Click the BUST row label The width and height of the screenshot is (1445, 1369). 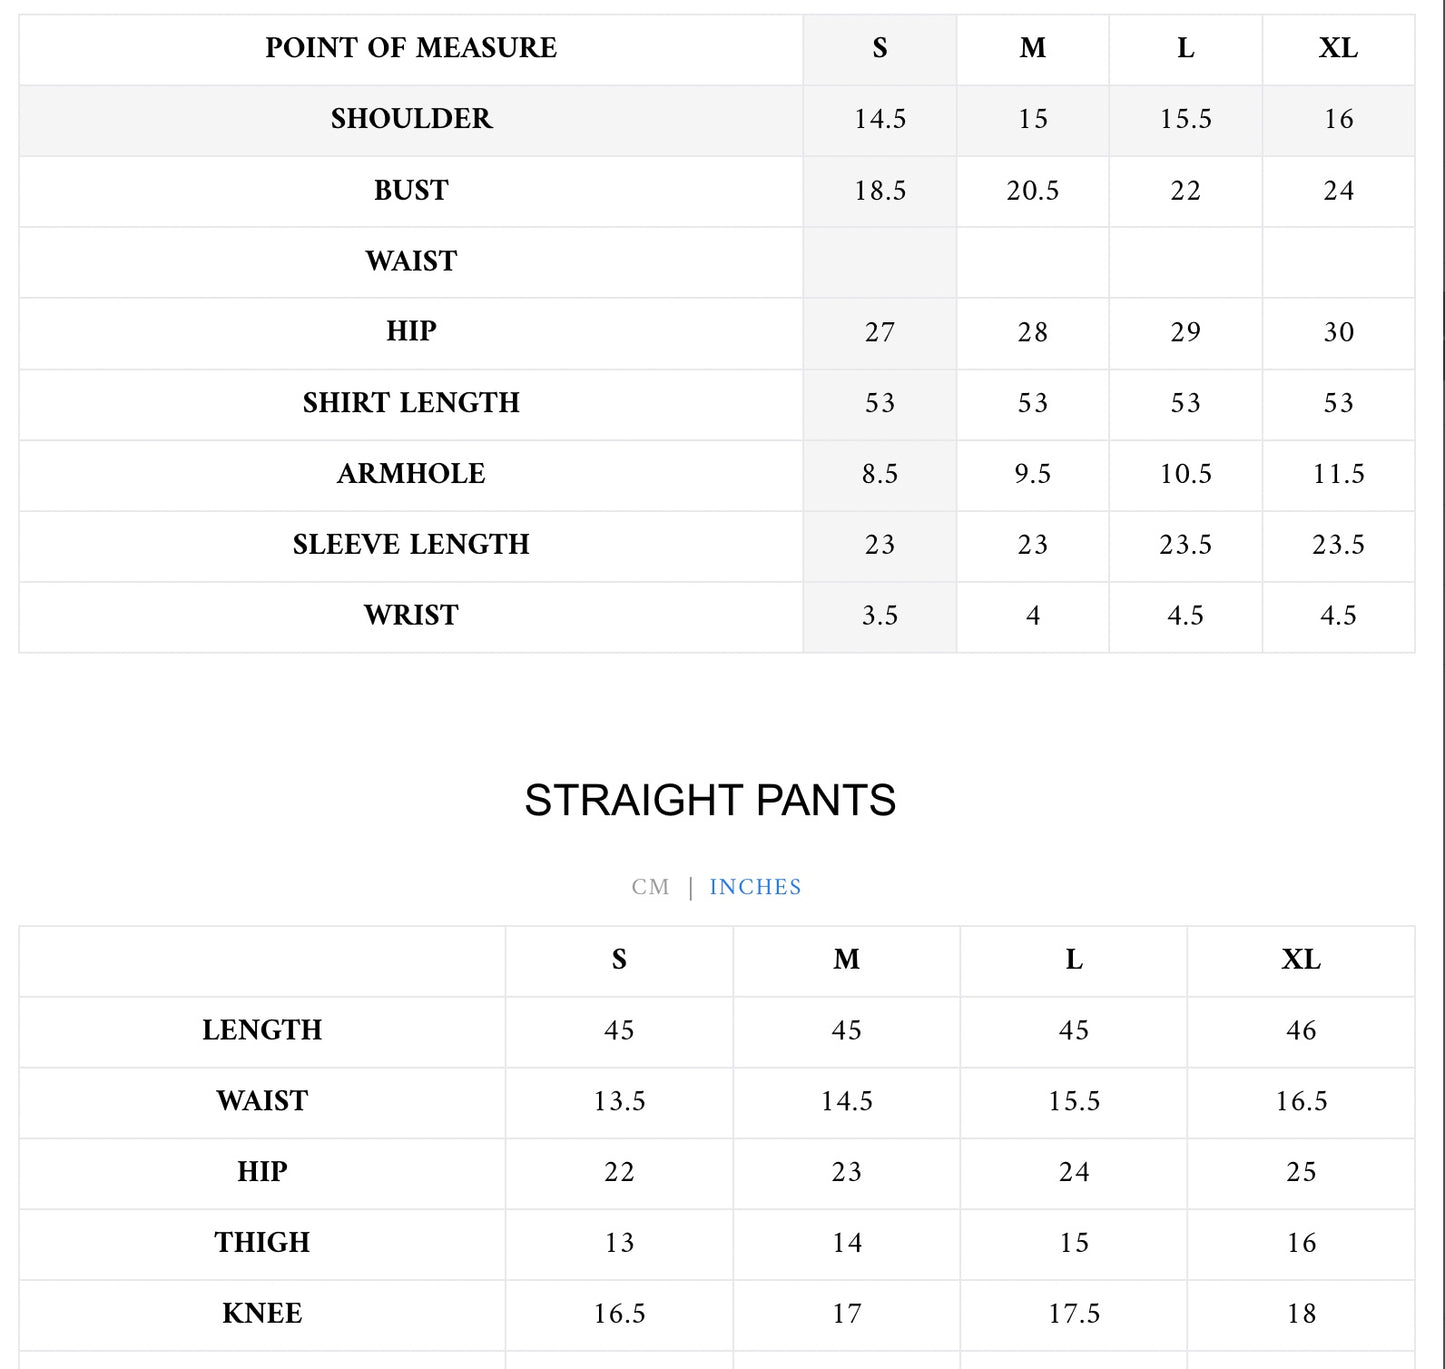411,190
